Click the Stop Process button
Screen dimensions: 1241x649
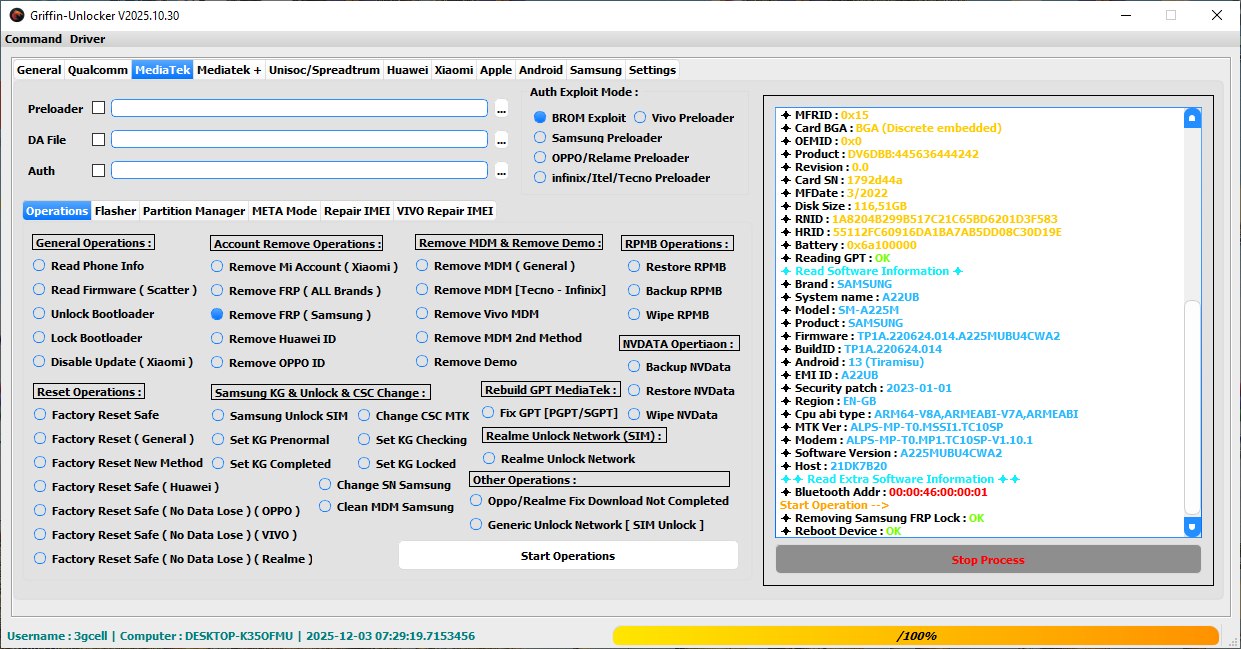pos(988,560)
